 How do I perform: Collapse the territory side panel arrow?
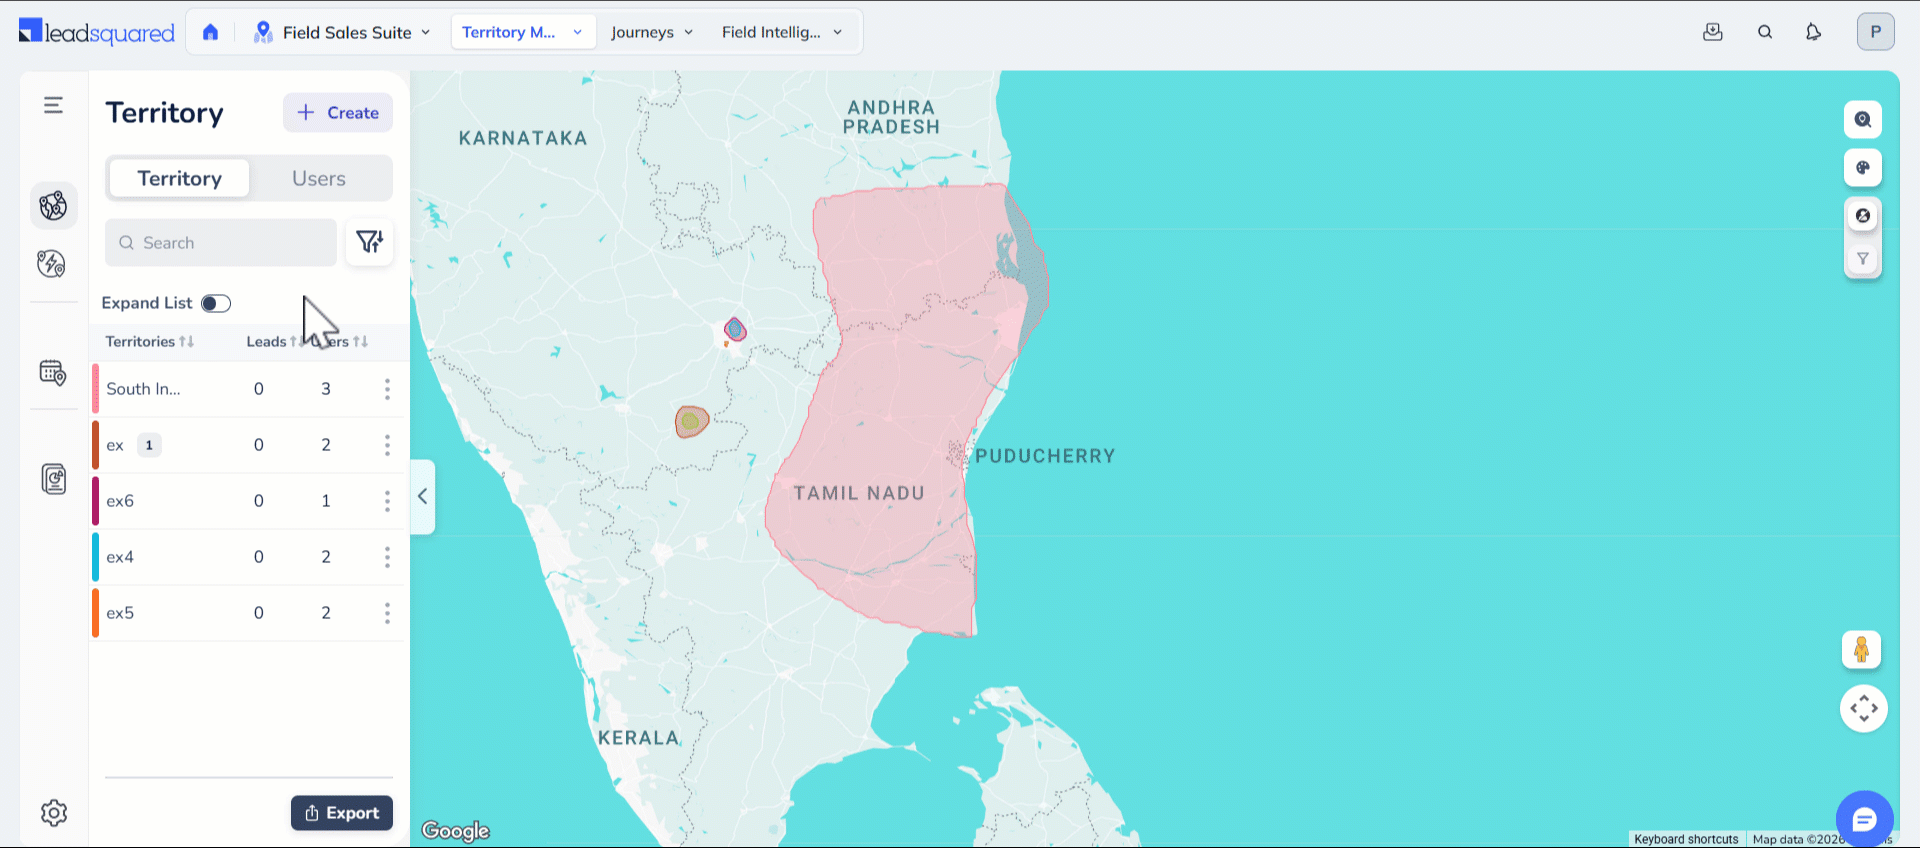coord(423,496)
